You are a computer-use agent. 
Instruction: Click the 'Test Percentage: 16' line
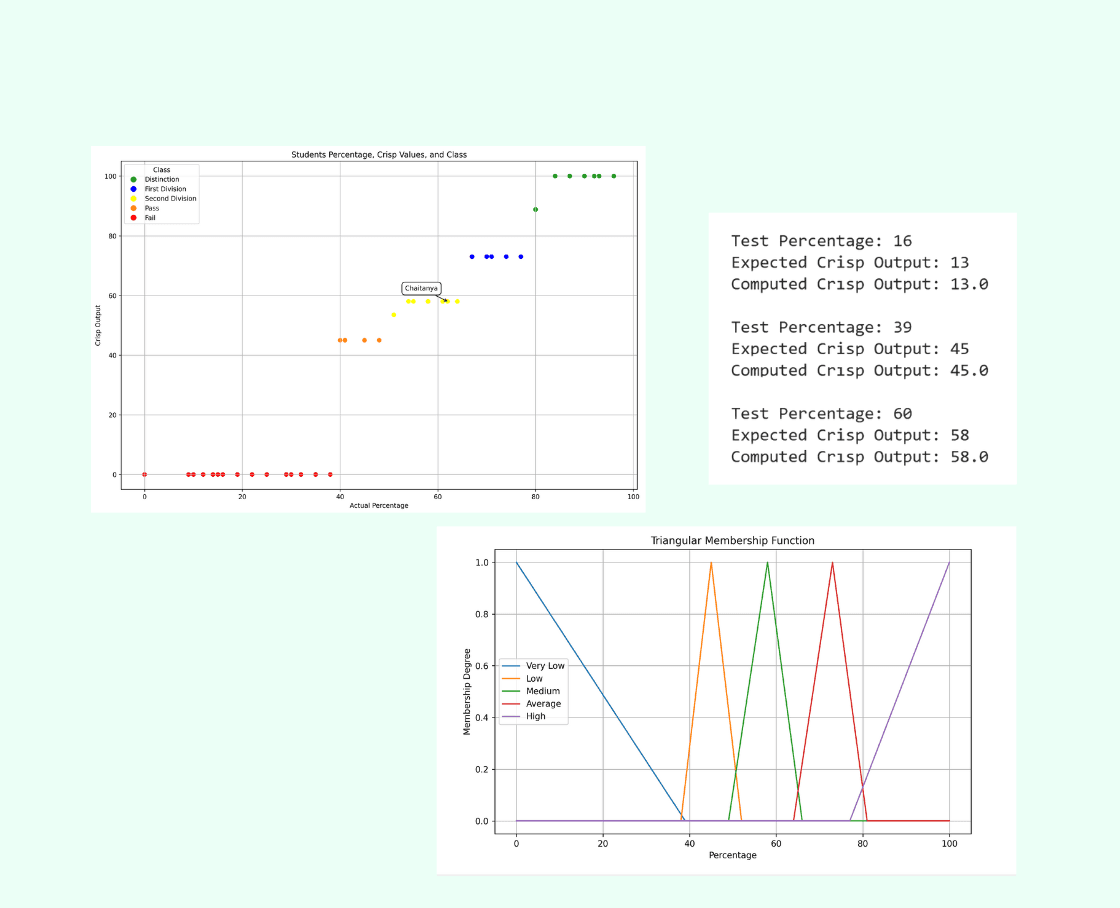coord(821,241)
